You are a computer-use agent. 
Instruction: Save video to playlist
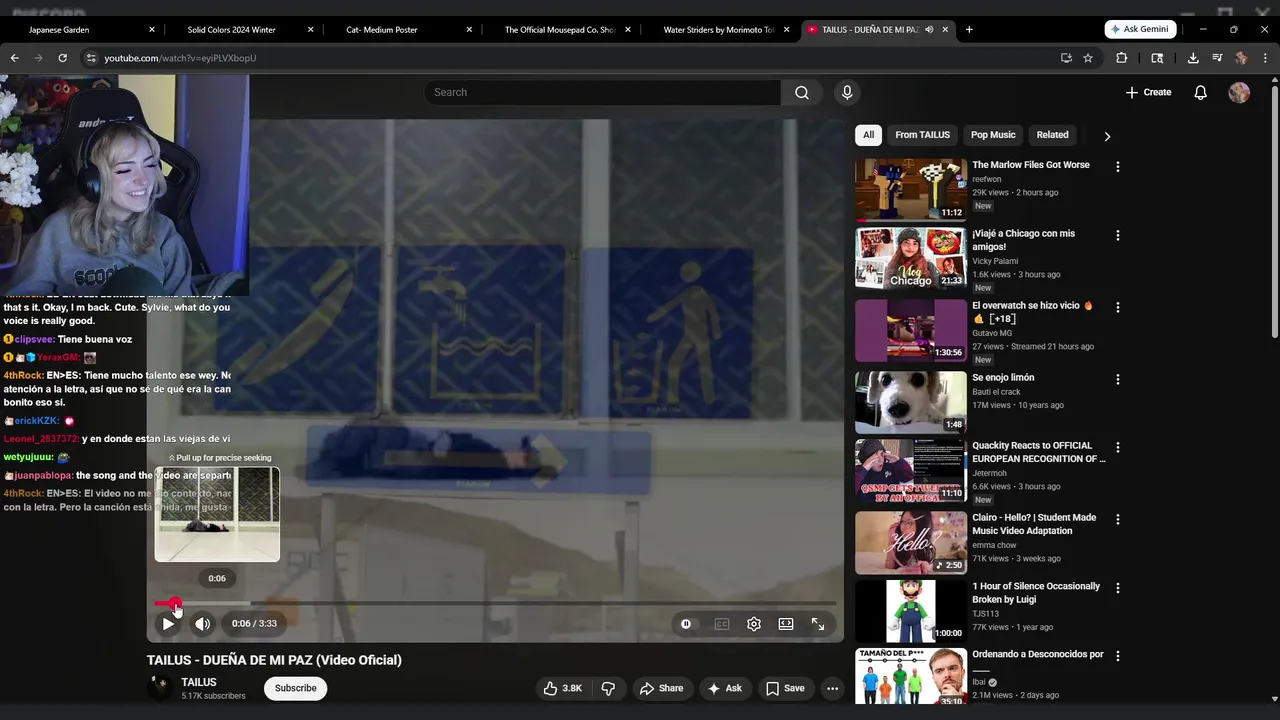pyautogui.click(x=785, y=688)
